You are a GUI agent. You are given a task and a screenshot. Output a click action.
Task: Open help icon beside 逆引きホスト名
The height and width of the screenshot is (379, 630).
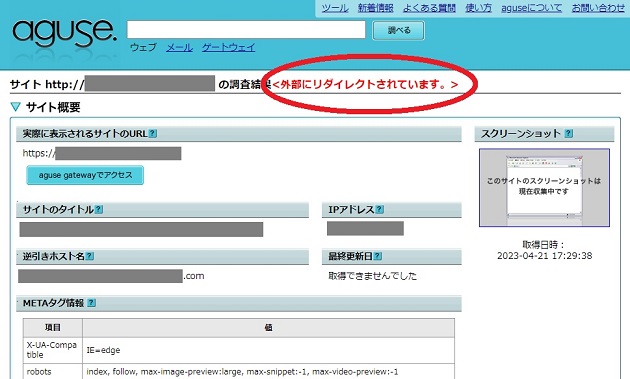coord(90,256)
